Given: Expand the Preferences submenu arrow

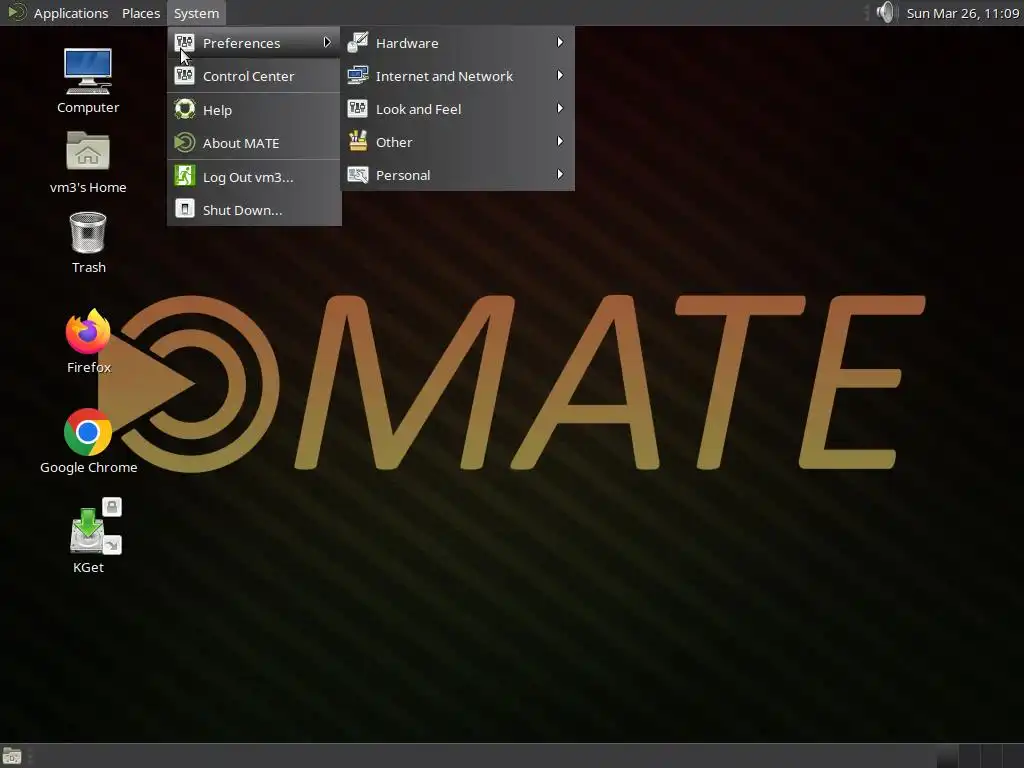Looking at the screenshot, I should click(327, 42).
